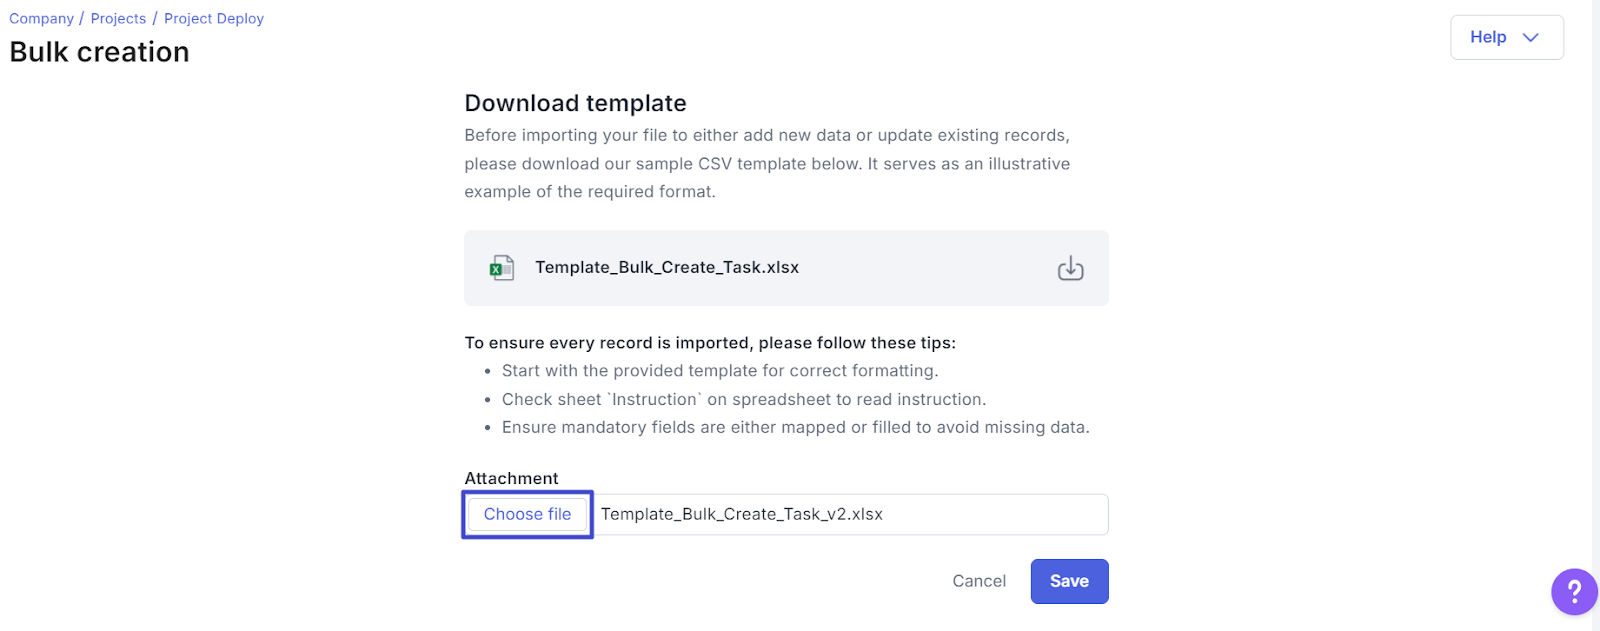Cancel the bulk creation
Image resolution: width=1600 pixels, height=631 pixels.
pos(979,581)
